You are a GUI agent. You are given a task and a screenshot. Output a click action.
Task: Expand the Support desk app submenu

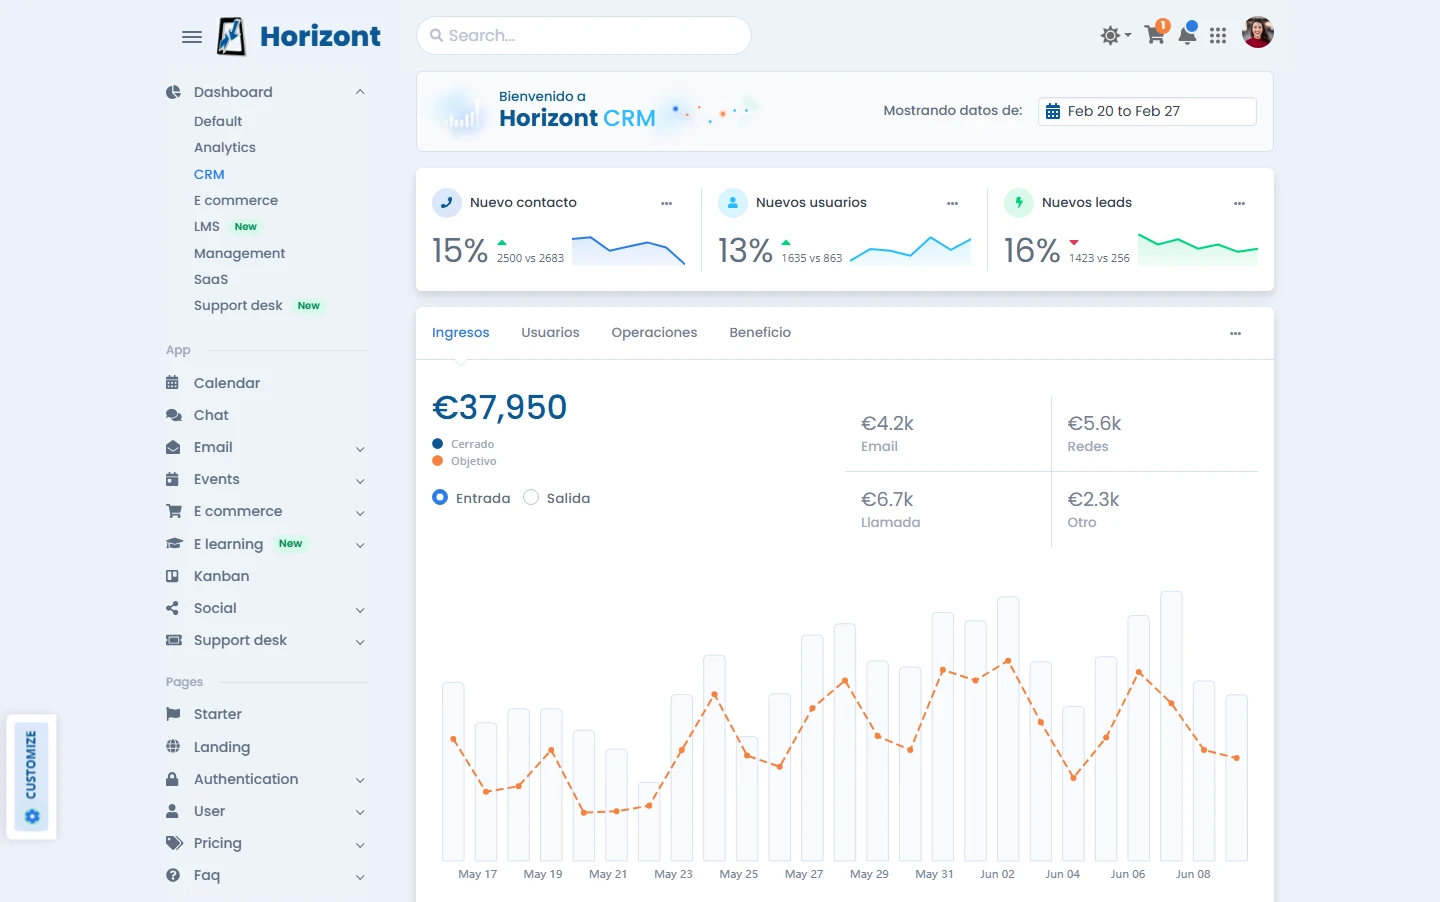click(266, 640)
